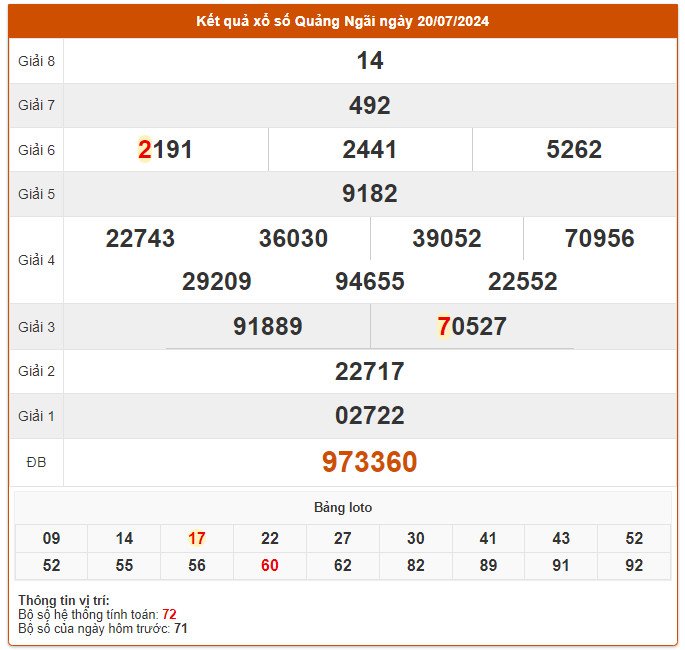Click the Giải 8 row label
Viewport: 685px width, 650px height.
click(x=36, y=61)
